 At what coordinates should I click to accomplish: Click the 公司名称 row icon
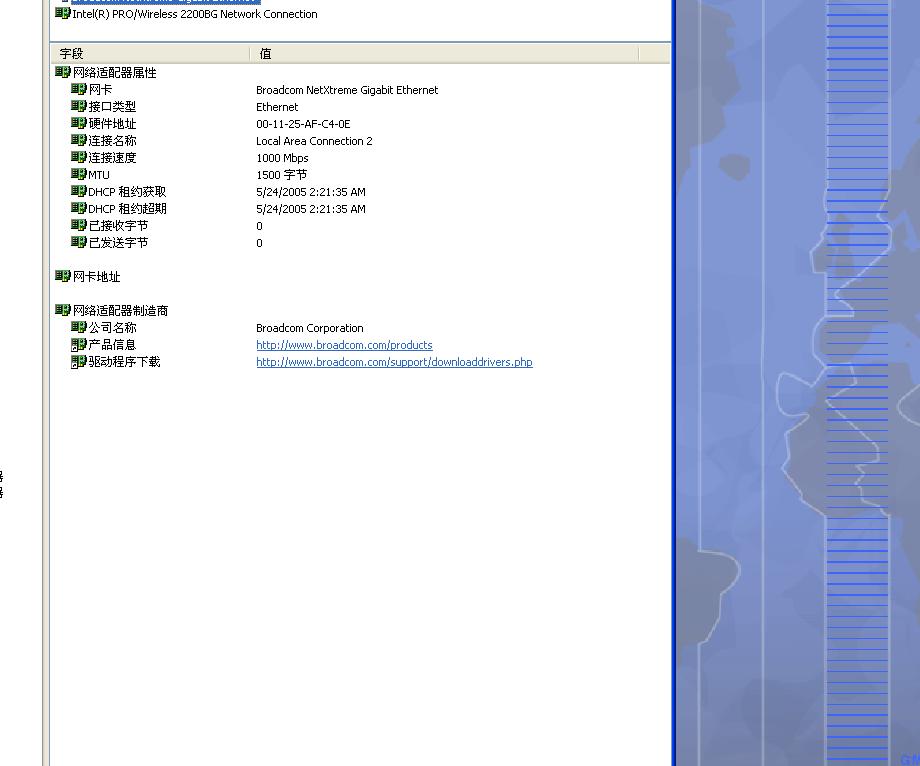pos(79,328)
